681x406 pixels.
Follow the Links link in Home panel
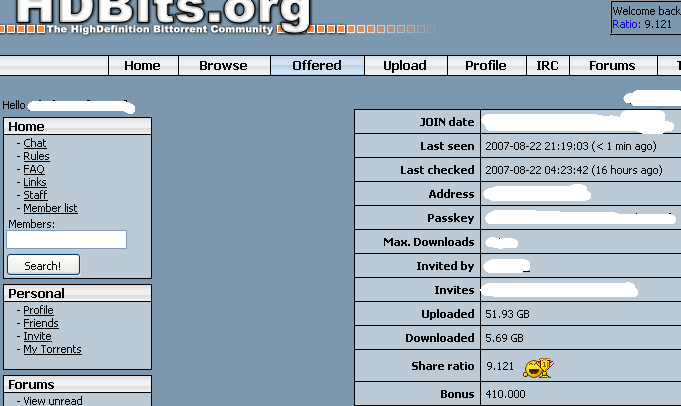tap(35, 182)
